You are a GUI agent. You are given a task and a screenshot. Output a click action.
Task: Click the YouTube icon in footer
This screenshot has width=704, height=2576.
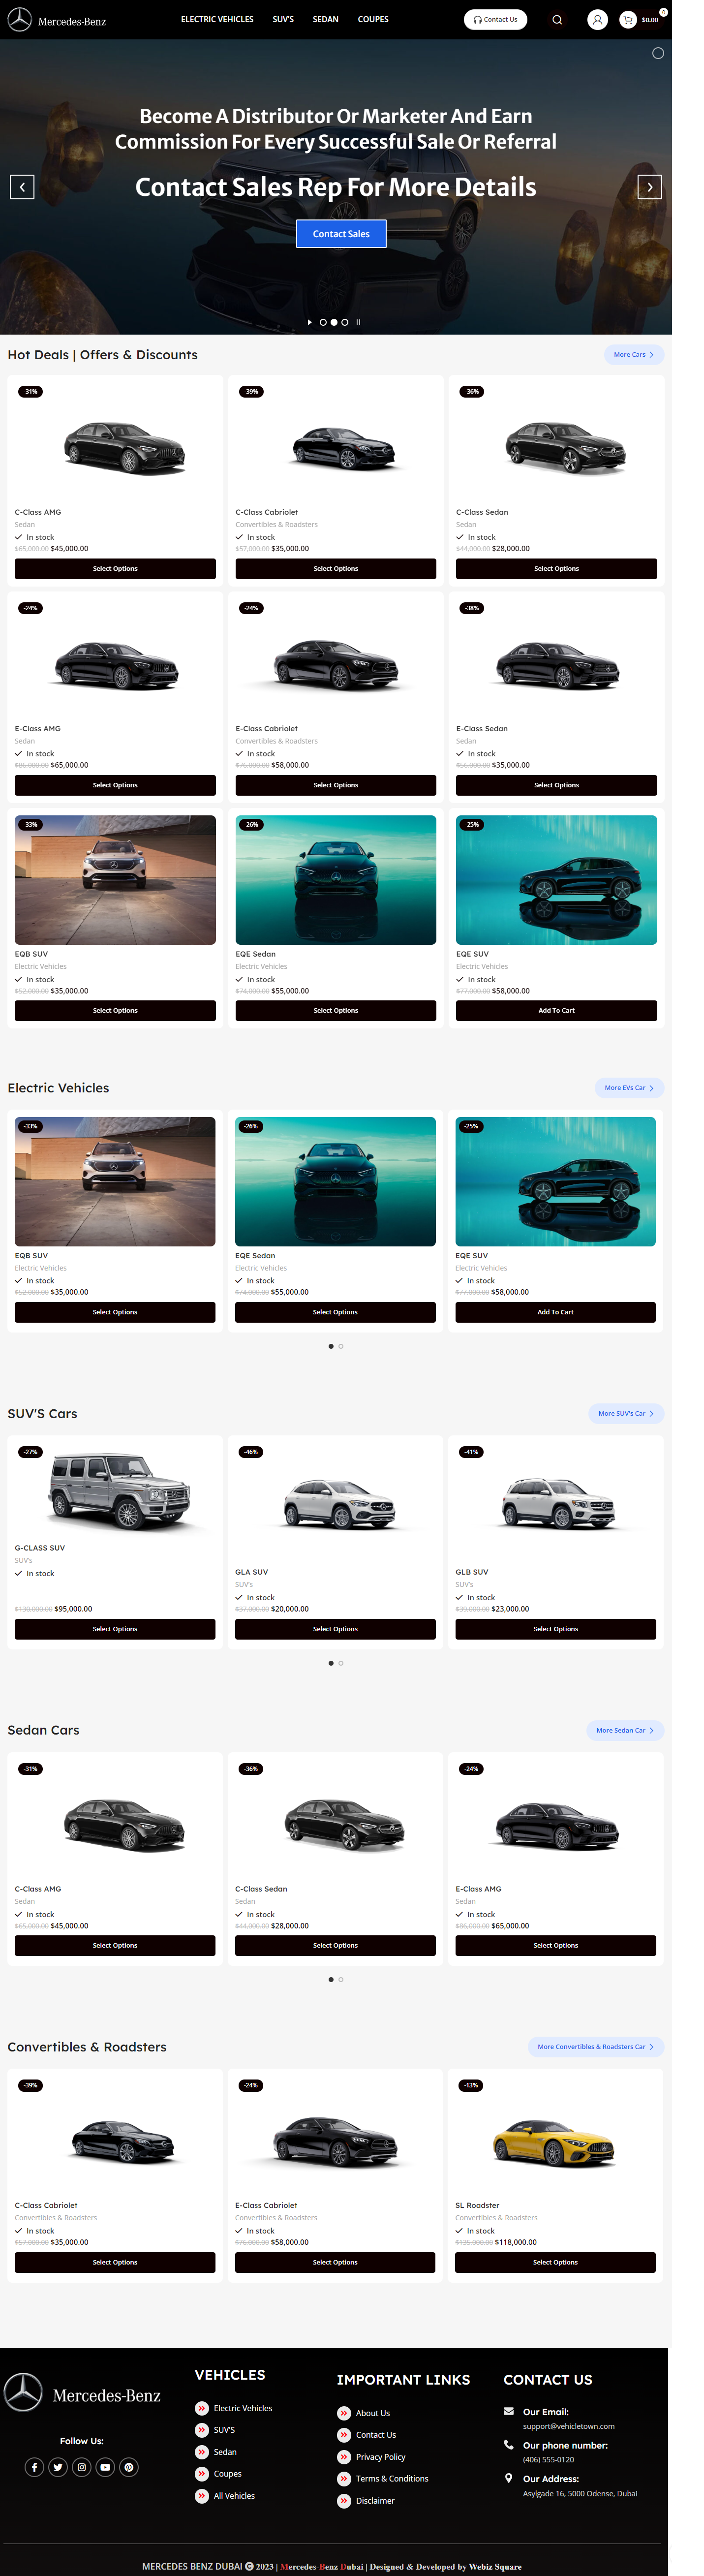click(x=105, y=2467)
